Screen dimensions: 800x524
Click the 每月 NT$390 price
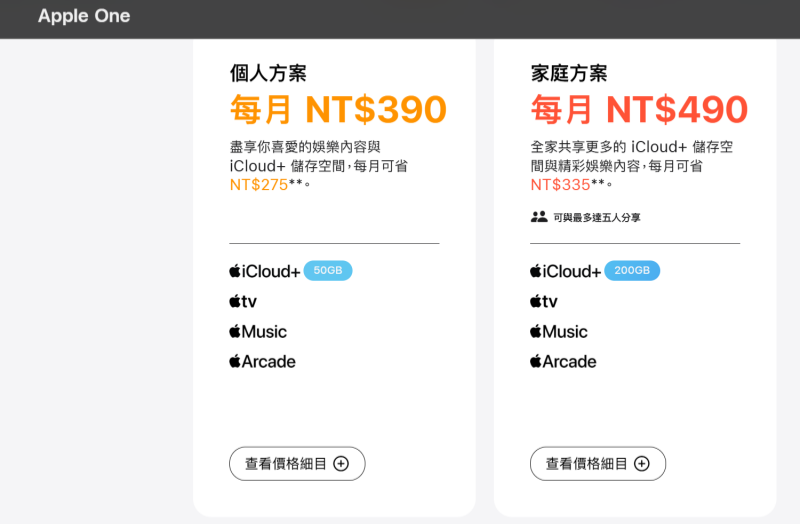pyautogui.click(x=338, y=110)
